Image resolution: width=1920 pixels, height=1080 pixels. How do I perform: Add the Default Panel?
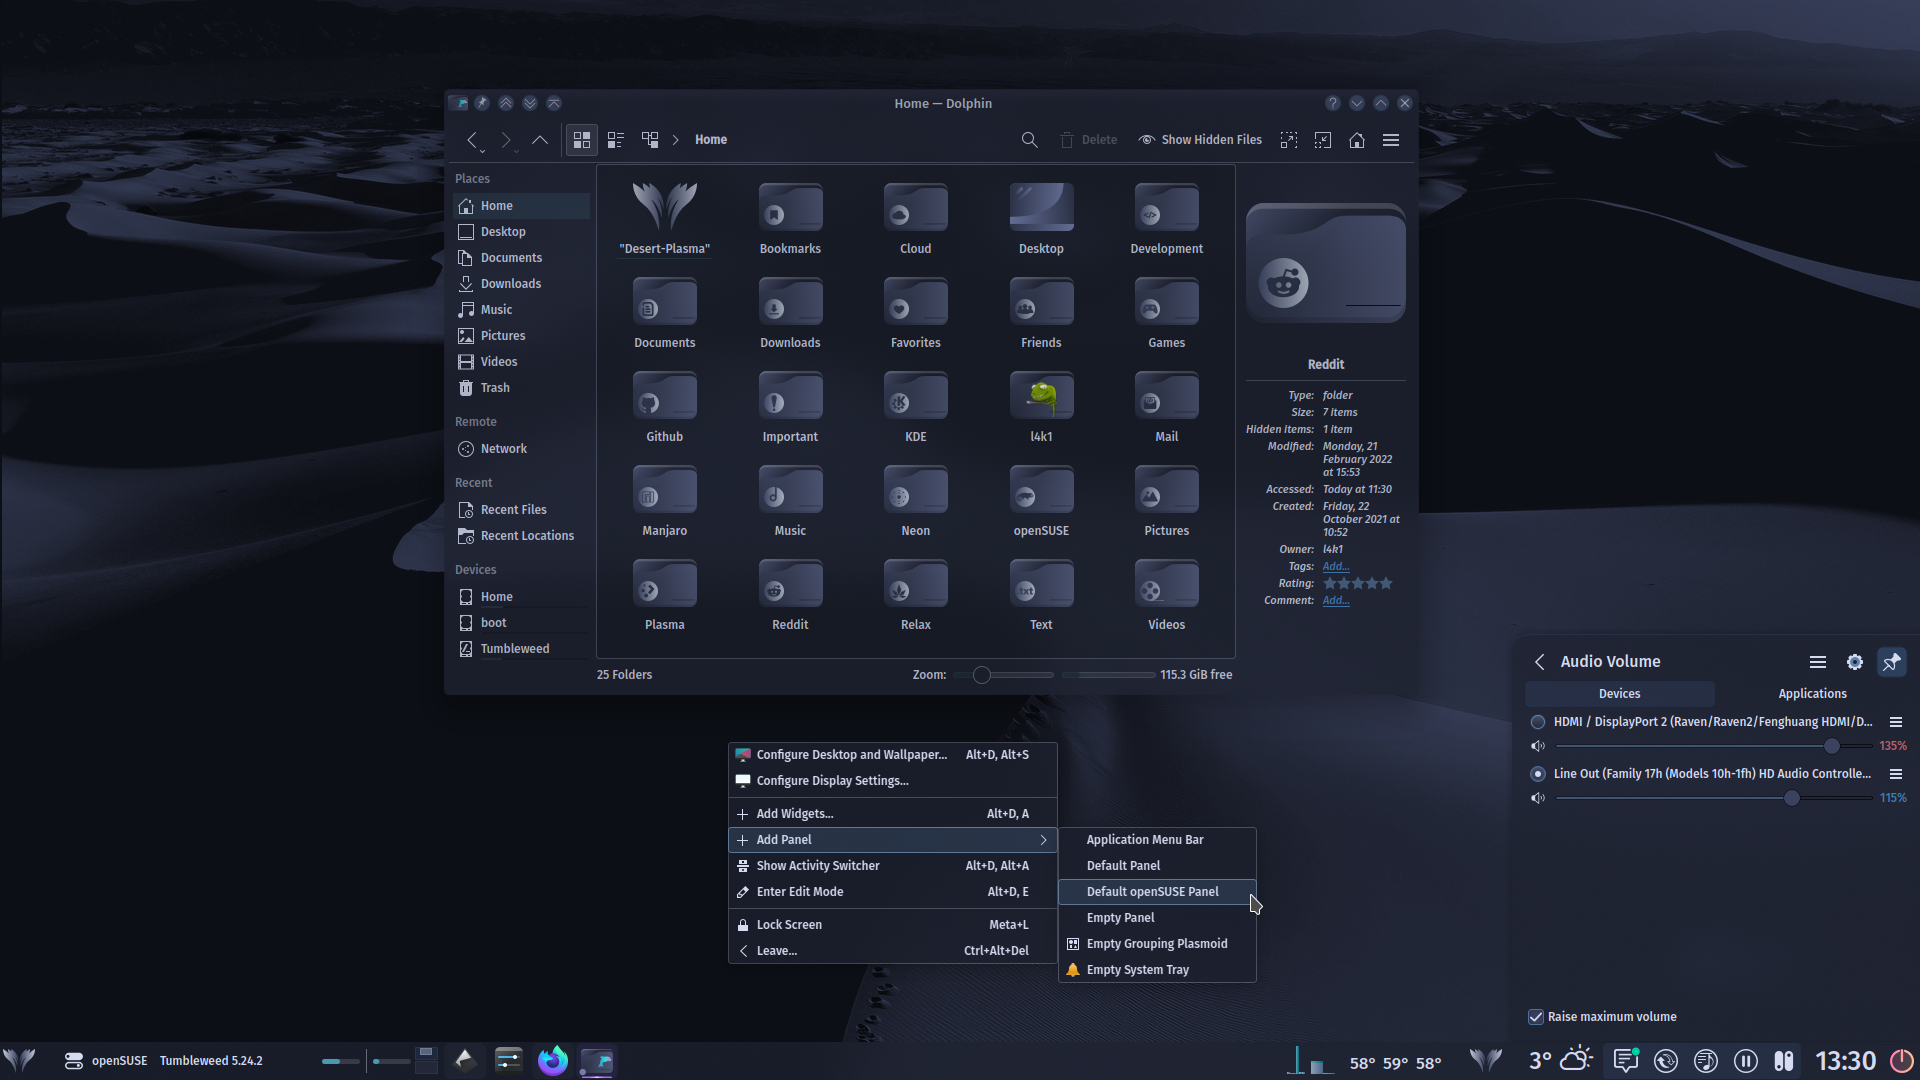click(x=1157, y=866)
